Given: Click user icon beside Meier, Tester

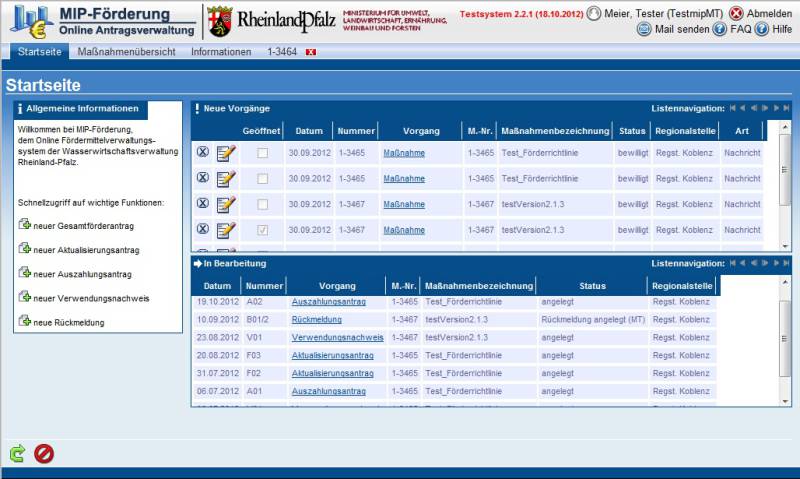Looking at the screenshot, I should pos(593,13).
